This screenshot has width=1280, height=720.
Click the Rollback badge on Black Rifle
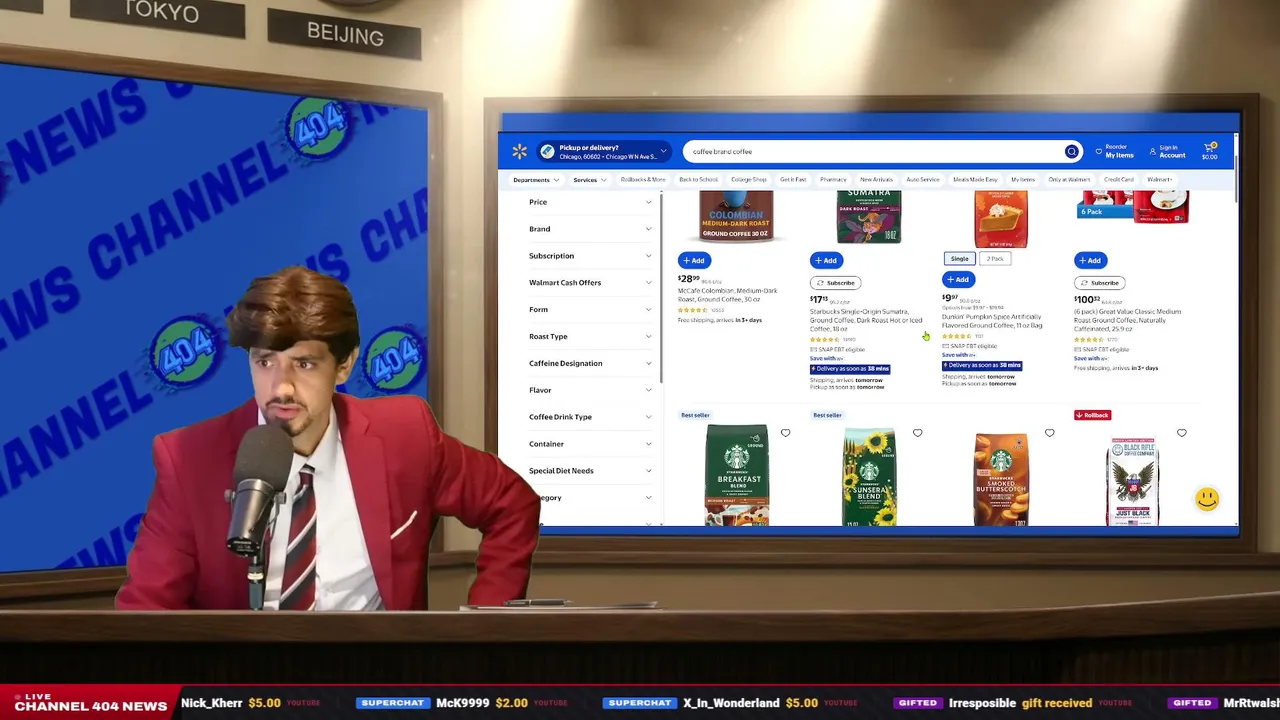[x=1092, y=415]
